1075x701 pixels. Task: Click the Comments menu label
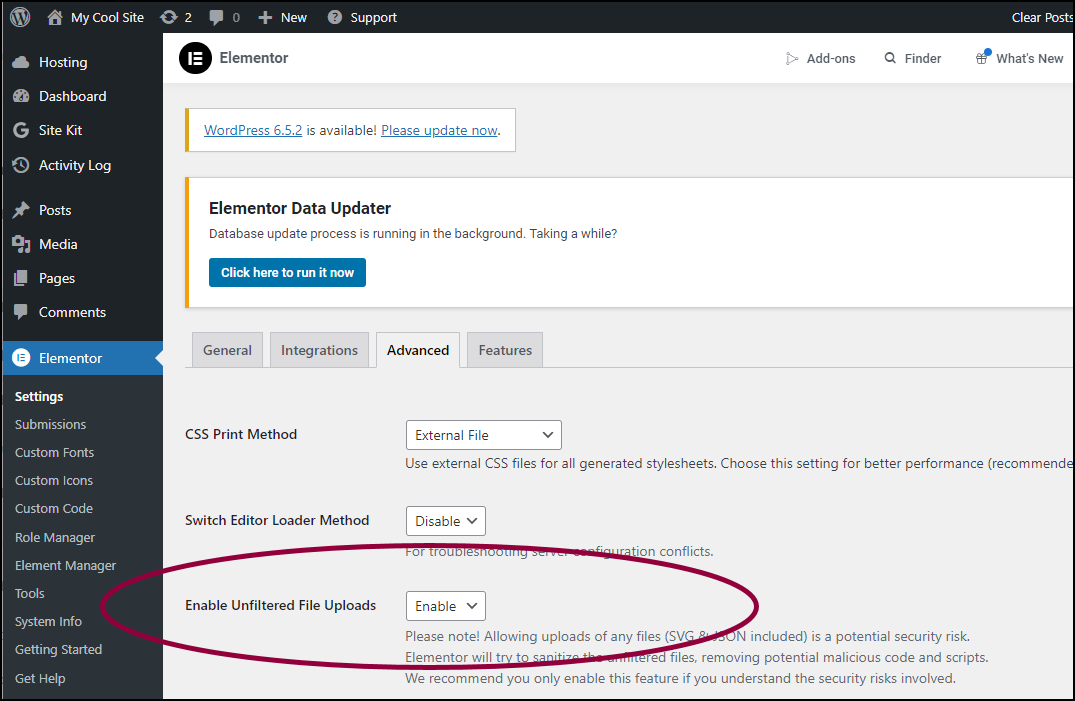(73, 312)
